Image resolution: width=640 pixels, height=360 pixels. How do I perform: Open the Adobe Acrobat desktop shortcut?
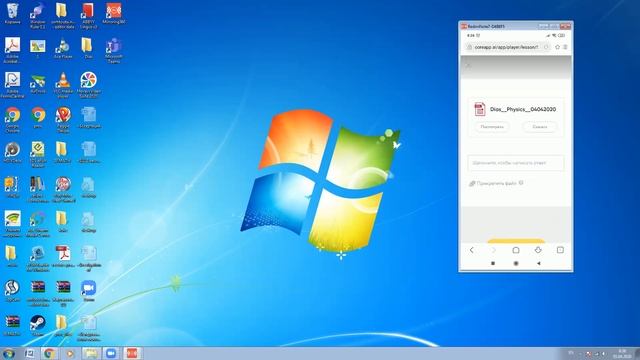[12, 50]
